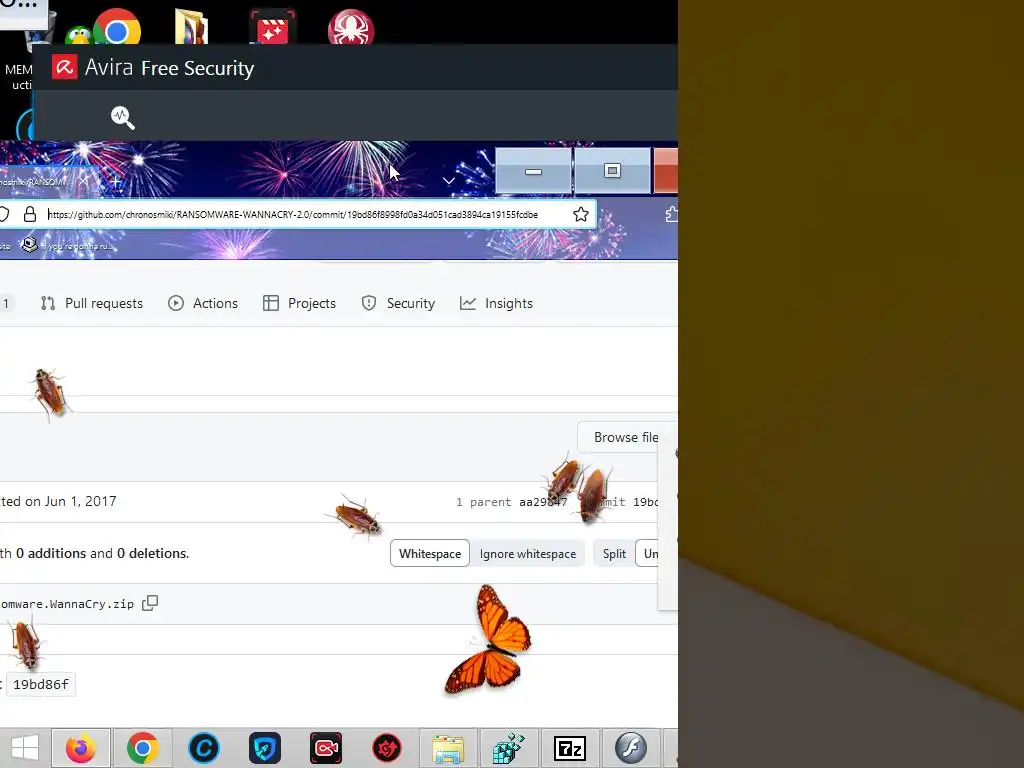The image size is (1024, 768).
Task: Launch the red star video app desktop icon
Action: [272, 28]
